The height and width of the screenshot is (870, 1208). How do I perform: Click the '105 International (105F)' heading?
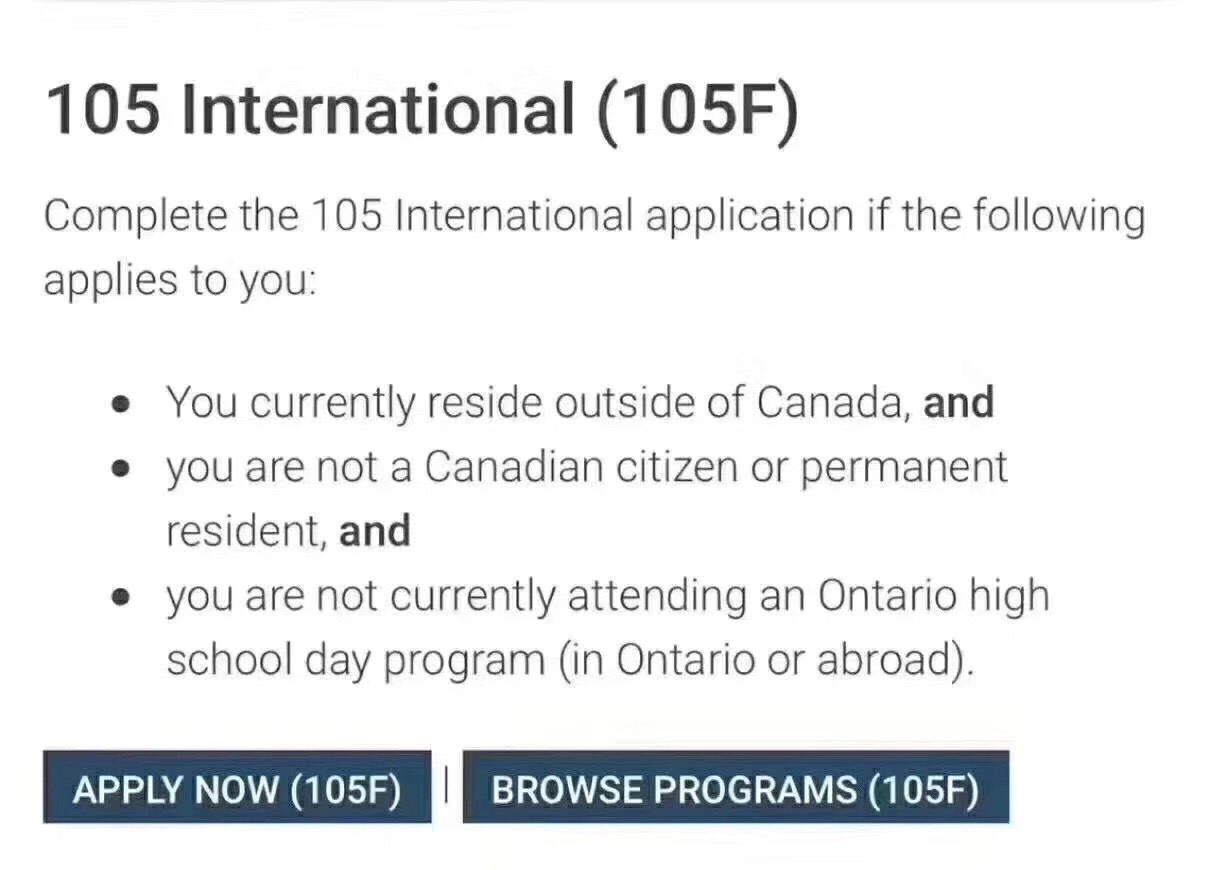(x=422, y=109)
